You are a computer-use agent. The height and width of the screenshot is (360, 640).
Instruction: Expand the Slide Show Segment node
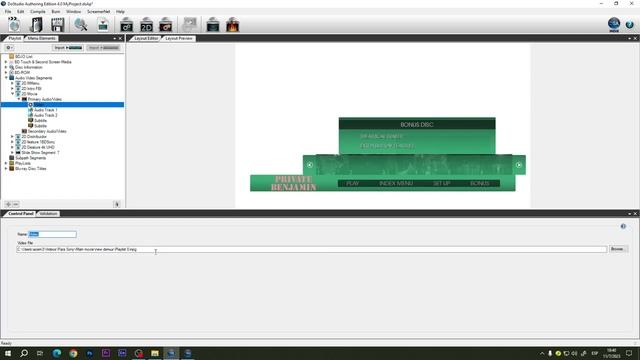12,153
